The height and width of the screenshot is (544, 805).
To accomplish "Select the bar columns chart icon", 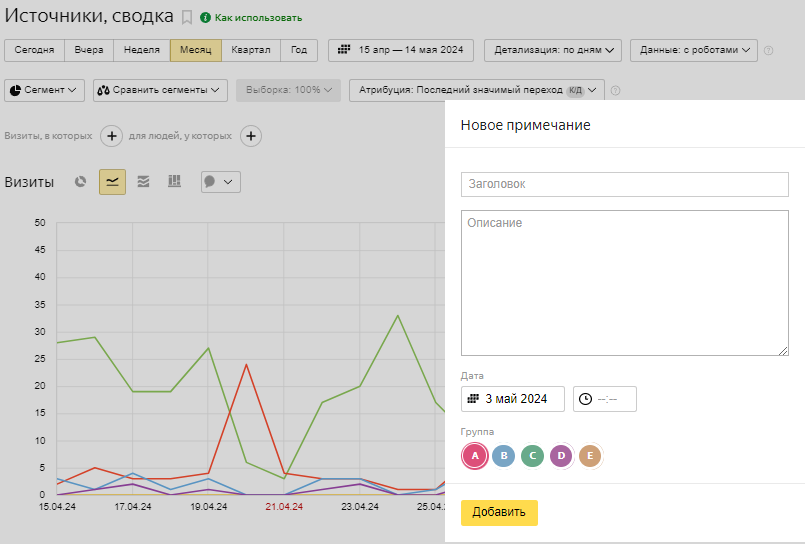I will pyautogui.click(x=174, y=182).
